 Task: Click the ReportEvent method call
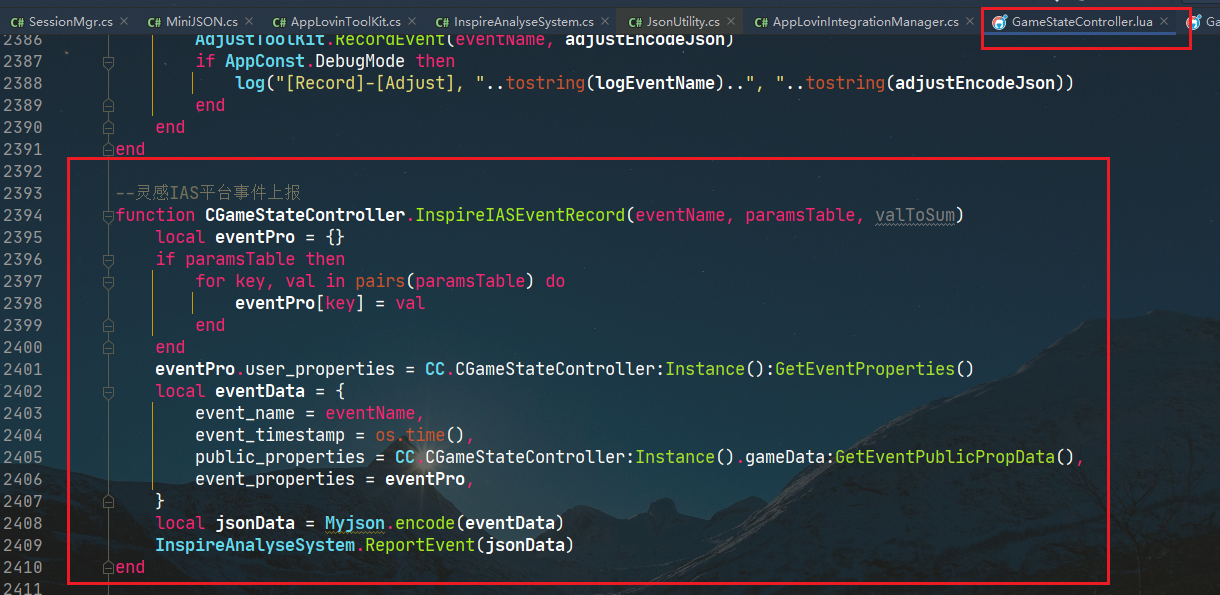tap(420, 545)
